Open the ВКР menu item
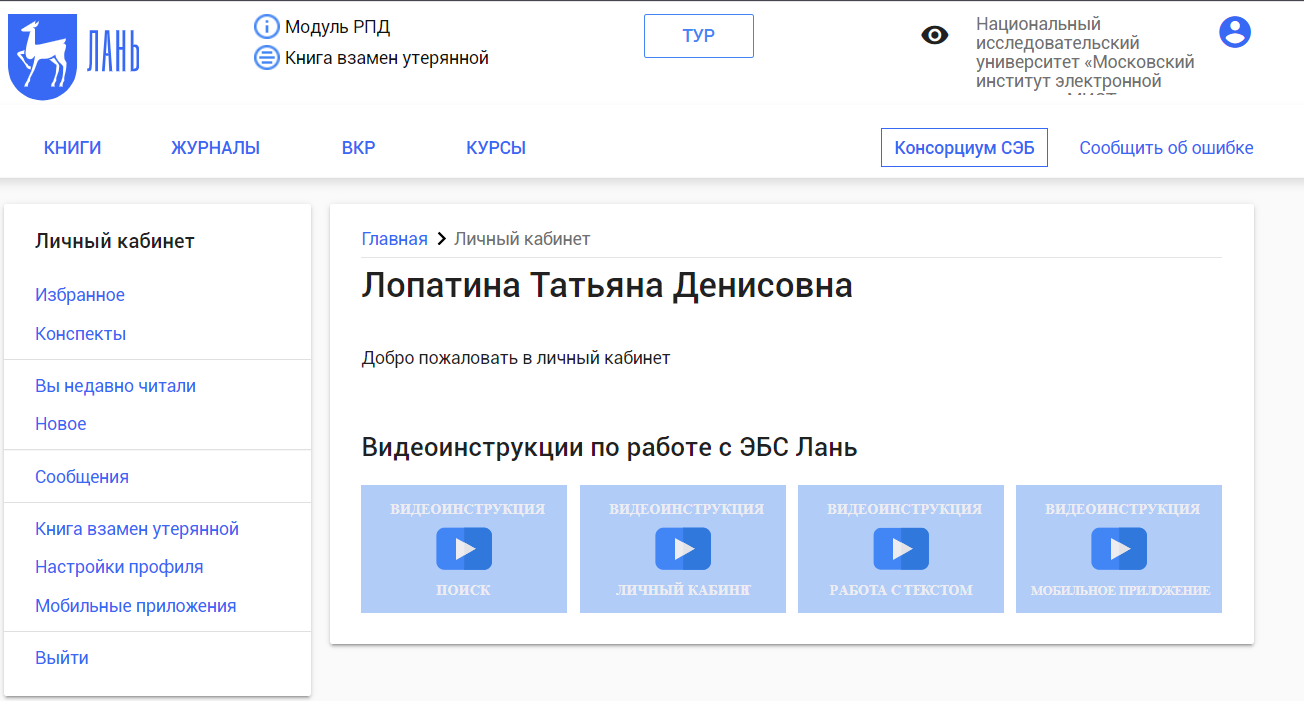1304x701 pixels. (x=358, y=148)
